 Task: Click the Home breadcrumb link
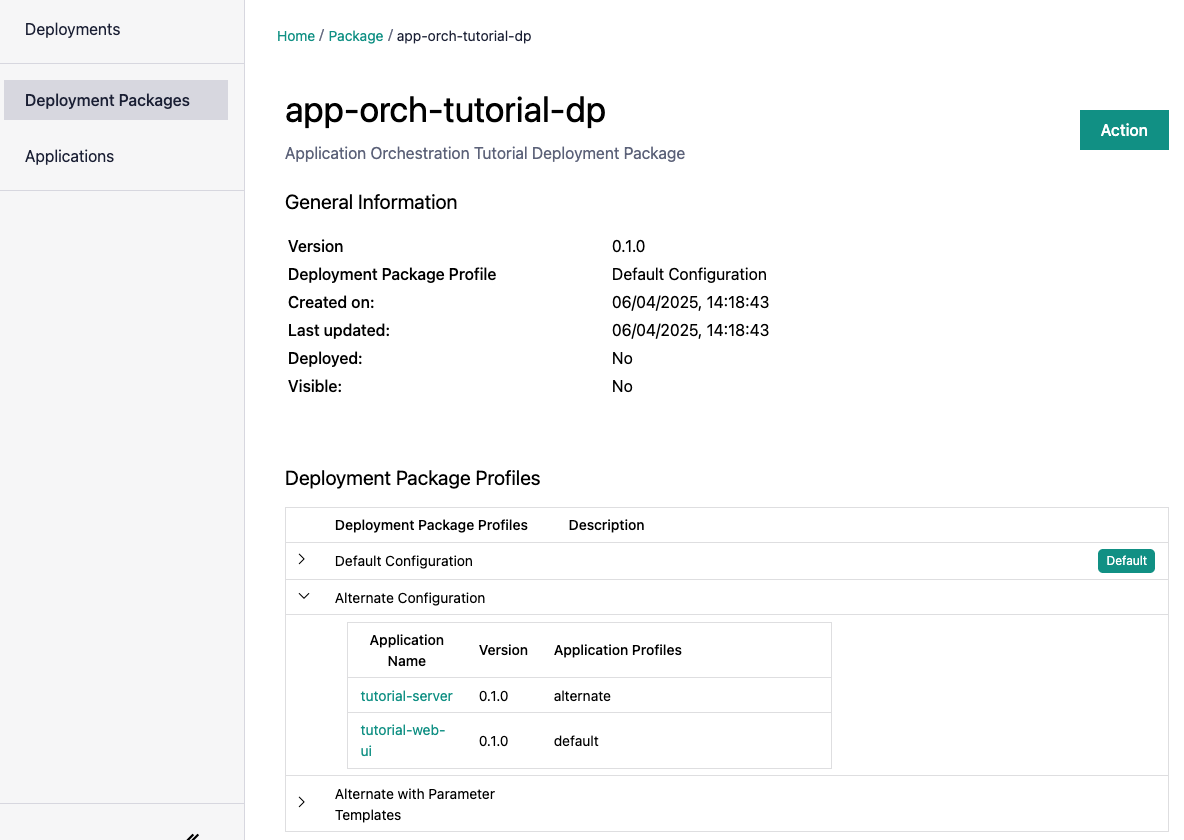[296, 36]
